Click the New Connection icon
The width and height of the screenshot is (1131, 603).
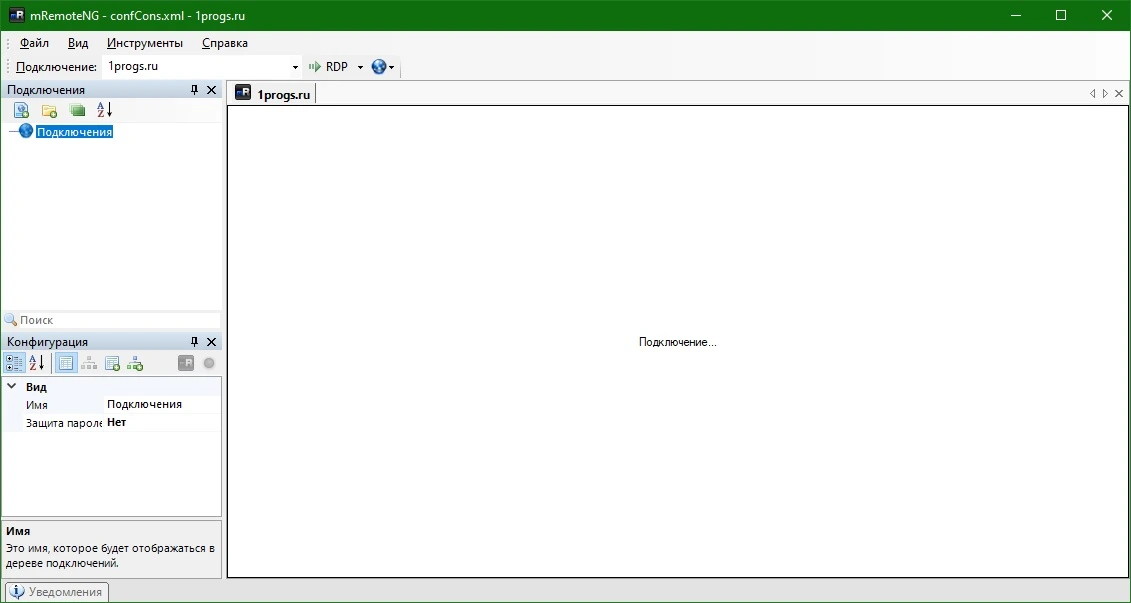click(22, 110)
